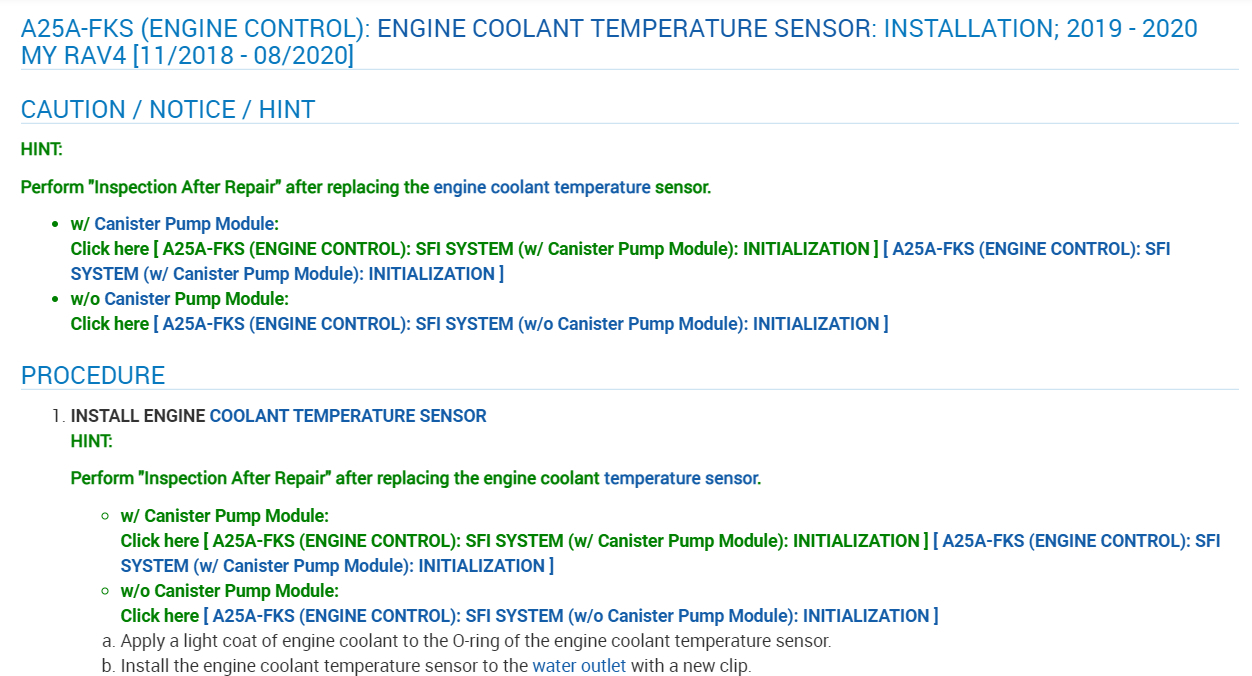This screenshot has width=1252, height=676.
Task: Open w/o Canister INITIALIZATION link in Procedure section
Action: (570, 616)
